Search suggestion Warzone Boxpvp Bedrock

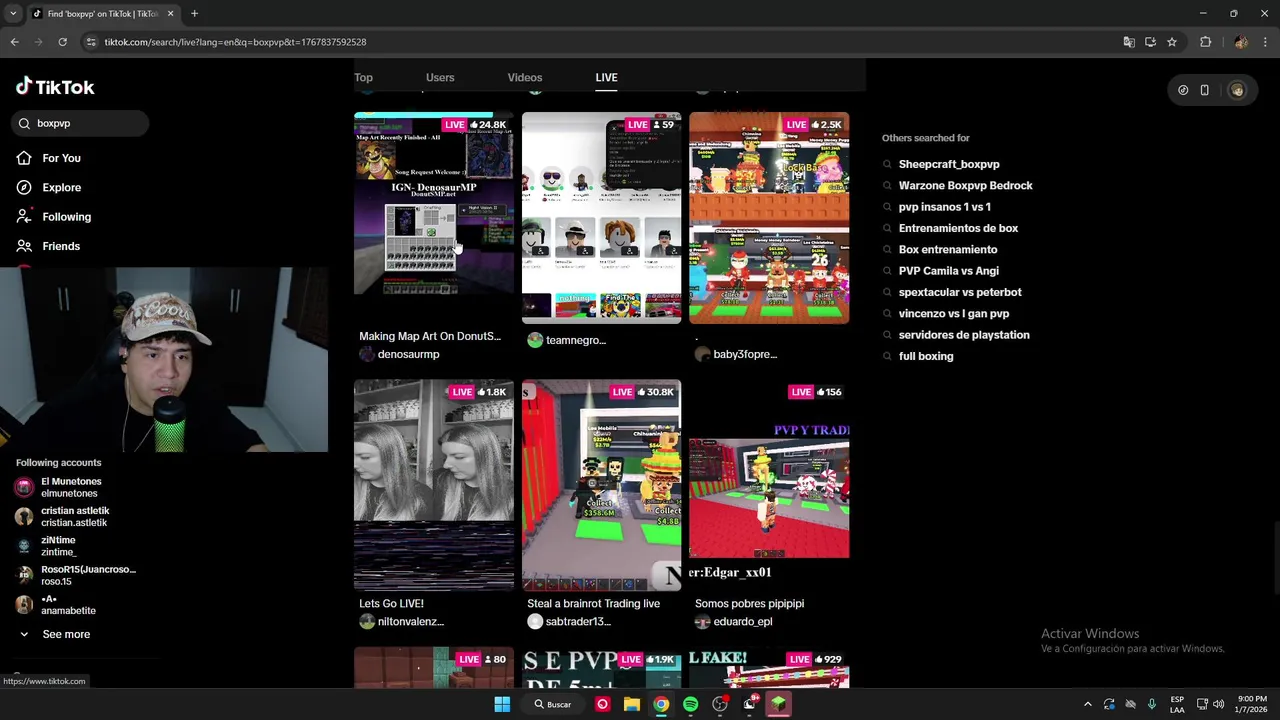pyautogui.click(x=965, y=186)
